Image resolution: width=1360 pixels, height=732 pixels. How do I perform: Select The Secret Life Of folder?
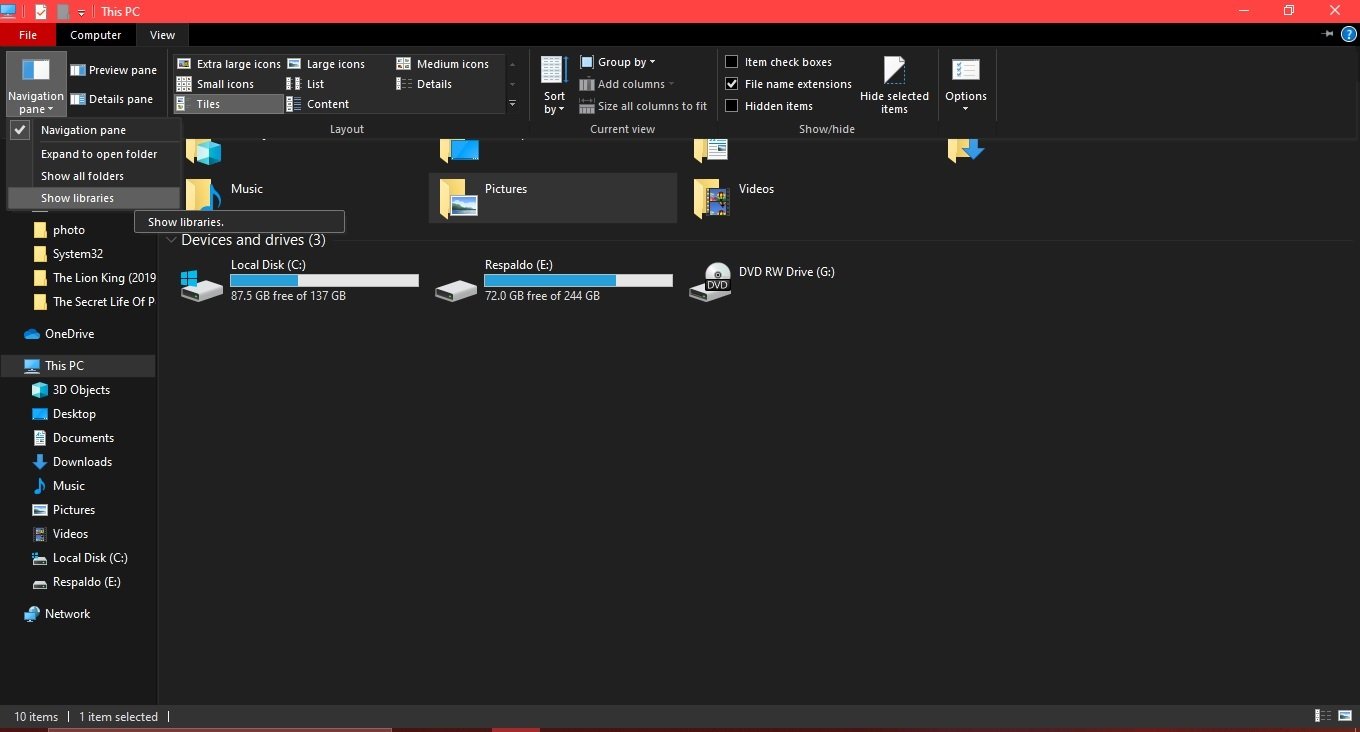tap(92, 302)
